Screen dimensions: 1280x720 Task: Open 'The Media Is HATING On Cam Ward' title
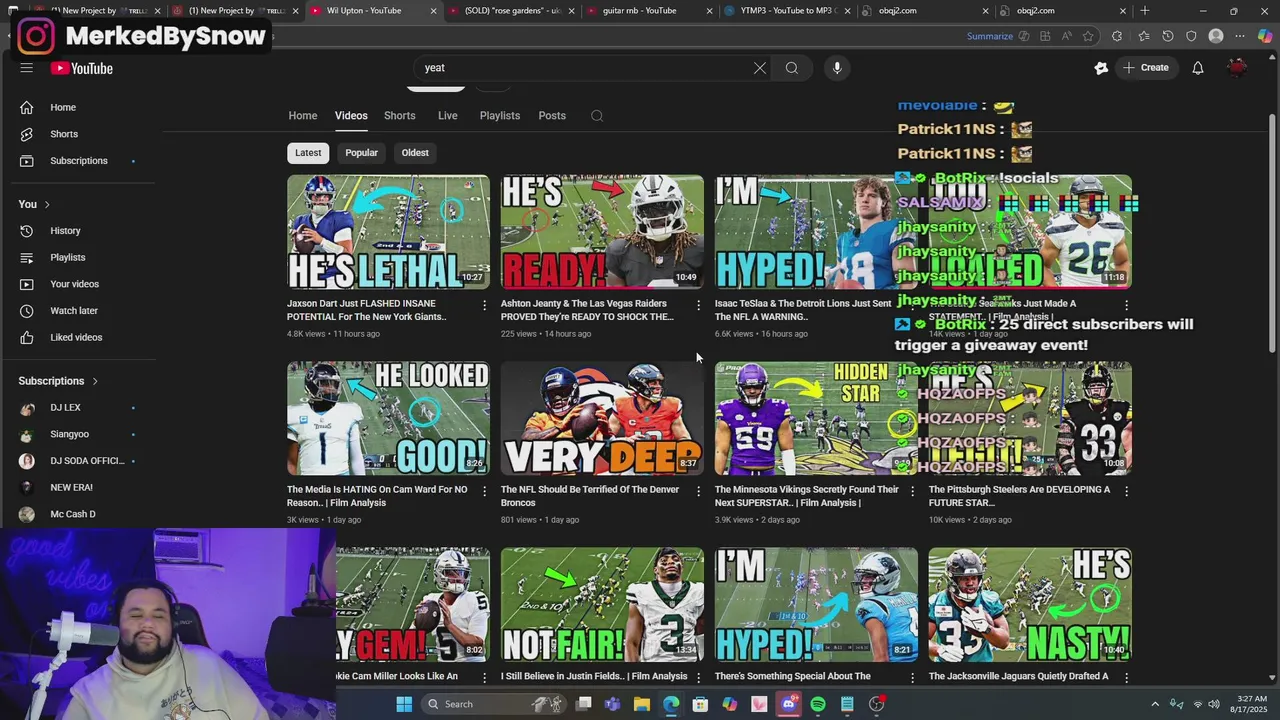[x=377, y=496]
